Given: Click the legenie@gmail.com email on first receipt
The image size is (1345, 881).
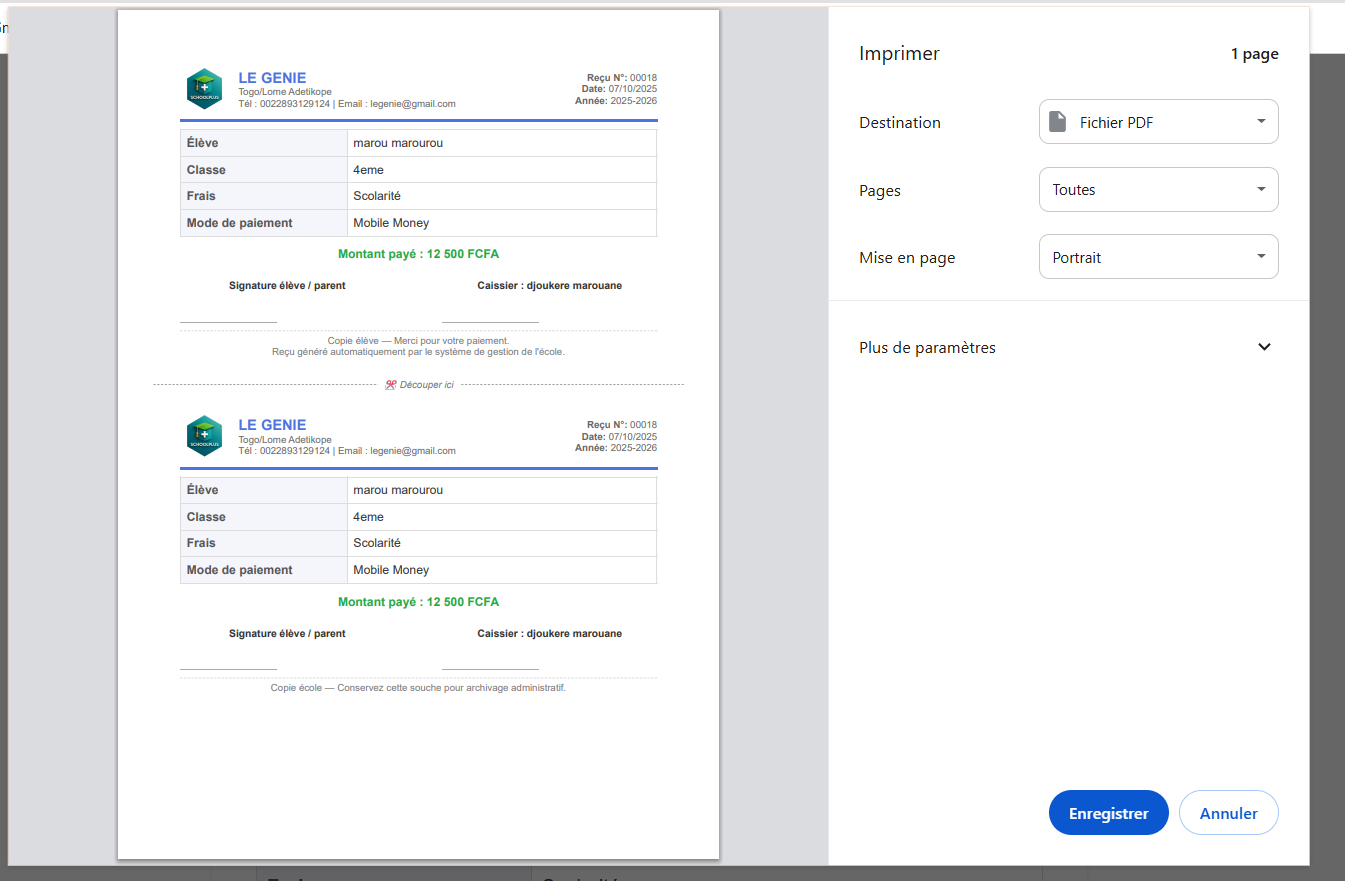Looking at the screenshot, I should (x=412, y=103).
